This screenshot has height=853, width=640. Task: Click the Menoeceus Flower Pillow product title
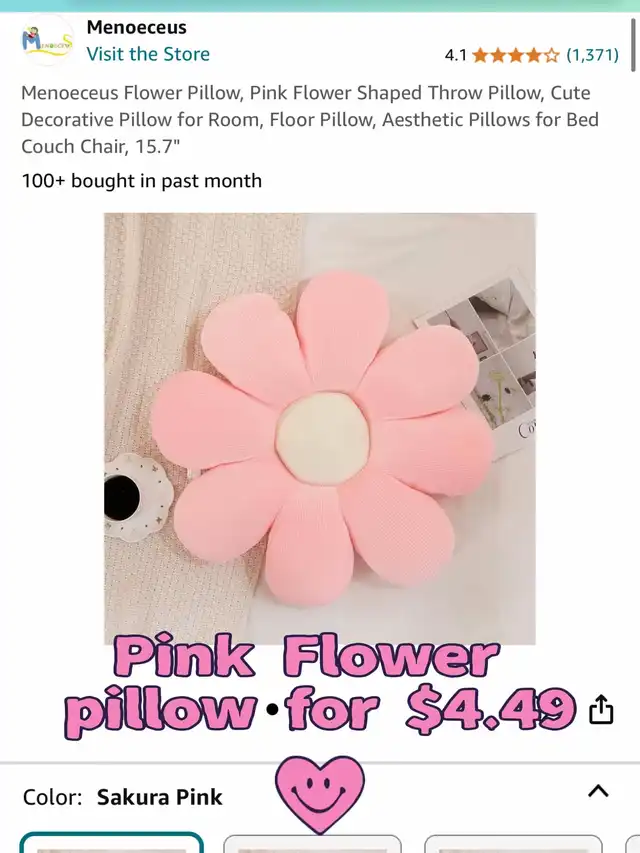point(310,120)
